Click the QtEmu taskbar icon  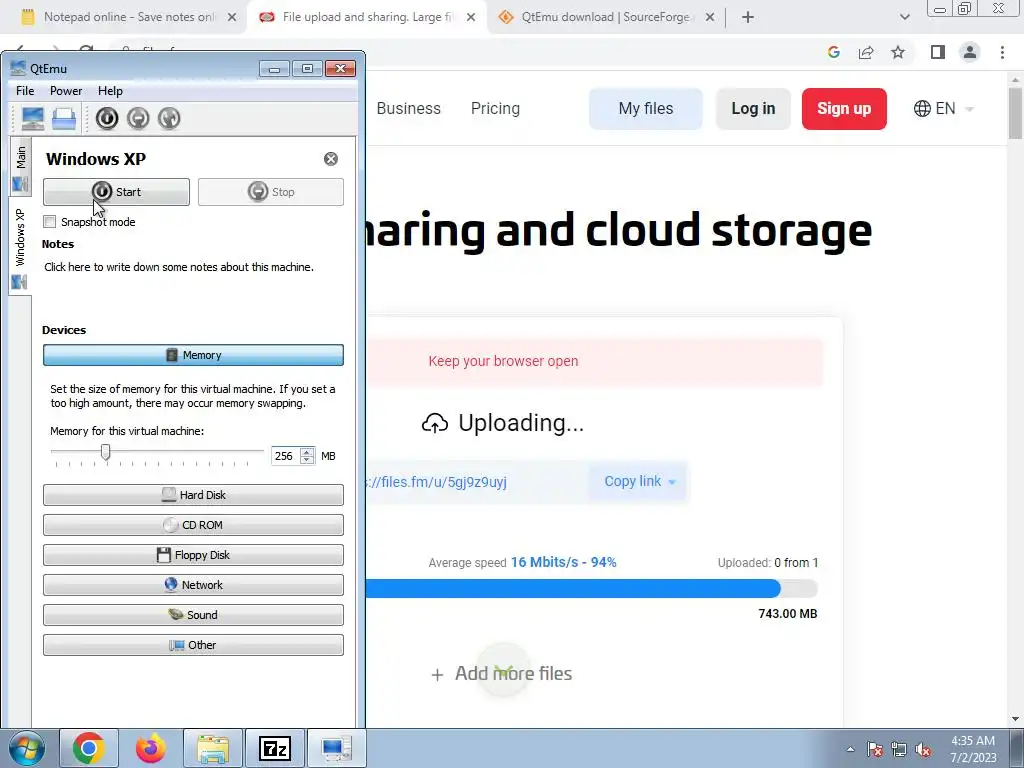336,748
